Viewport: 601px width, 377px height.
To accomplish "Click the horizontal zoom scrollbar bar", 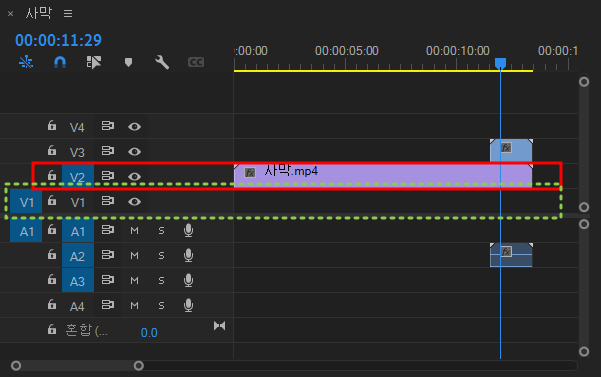I will 77,366.
